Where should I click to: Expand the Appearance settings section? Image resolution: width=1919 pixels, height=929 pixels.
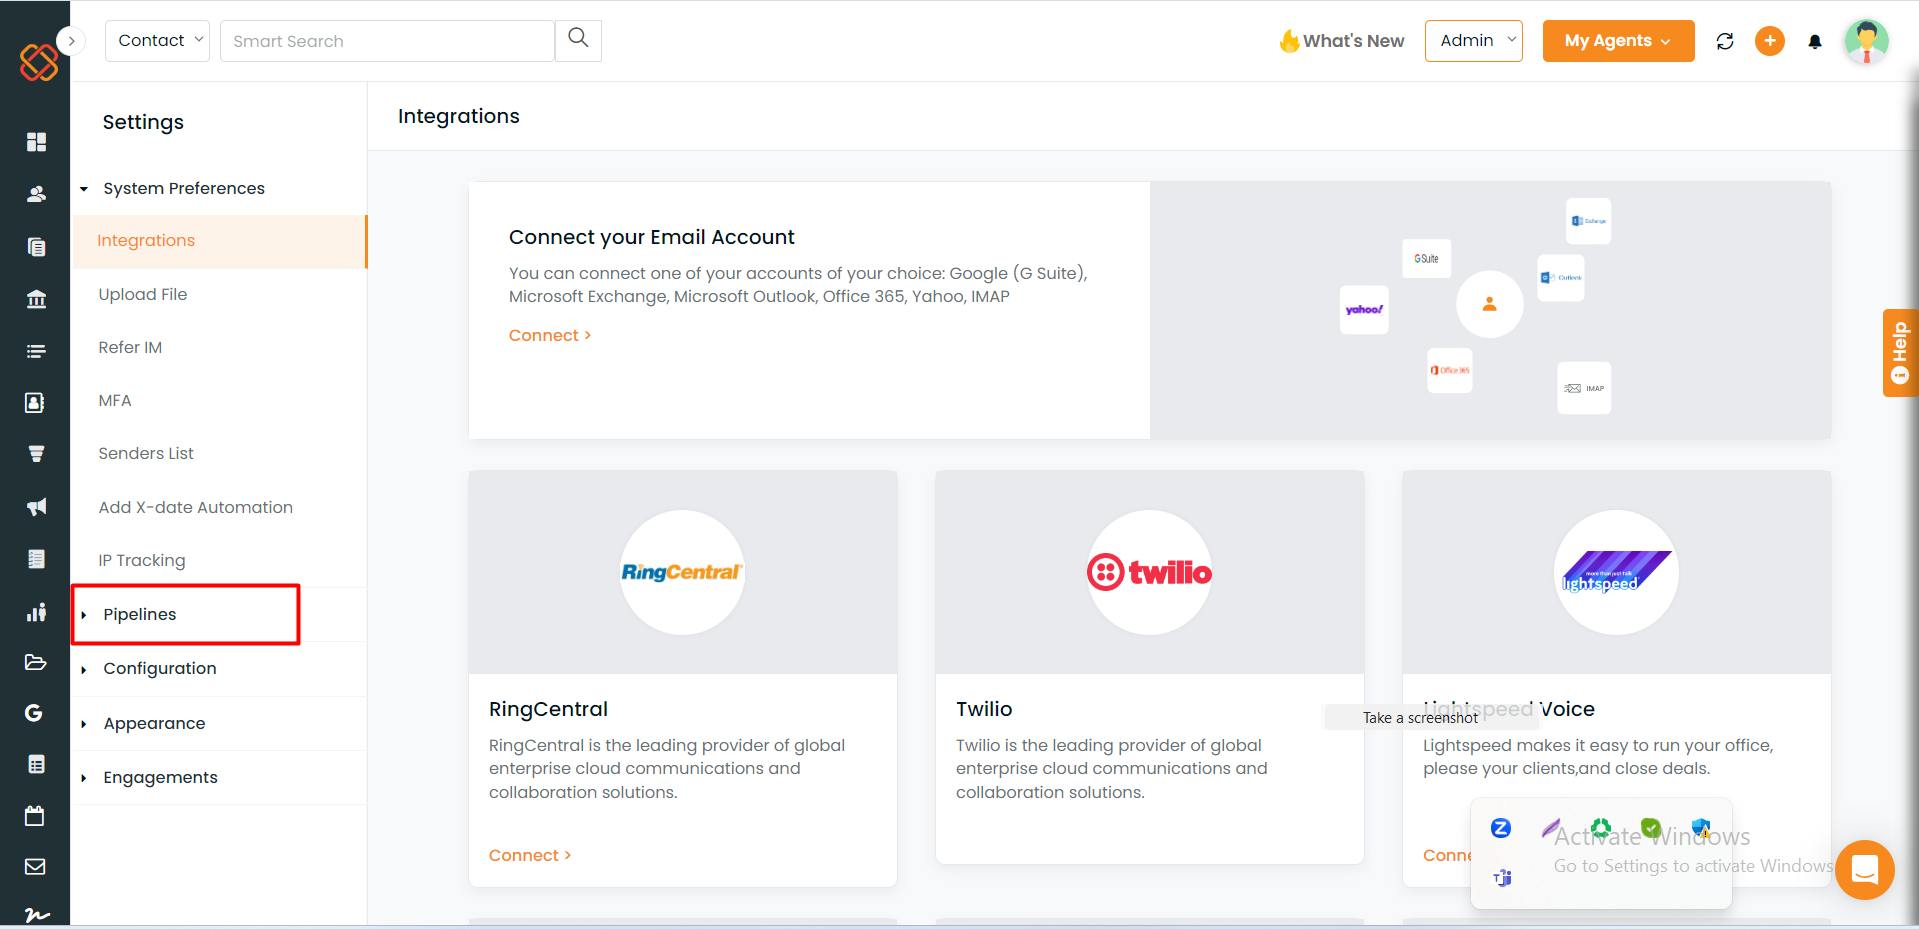coord(154,723)
